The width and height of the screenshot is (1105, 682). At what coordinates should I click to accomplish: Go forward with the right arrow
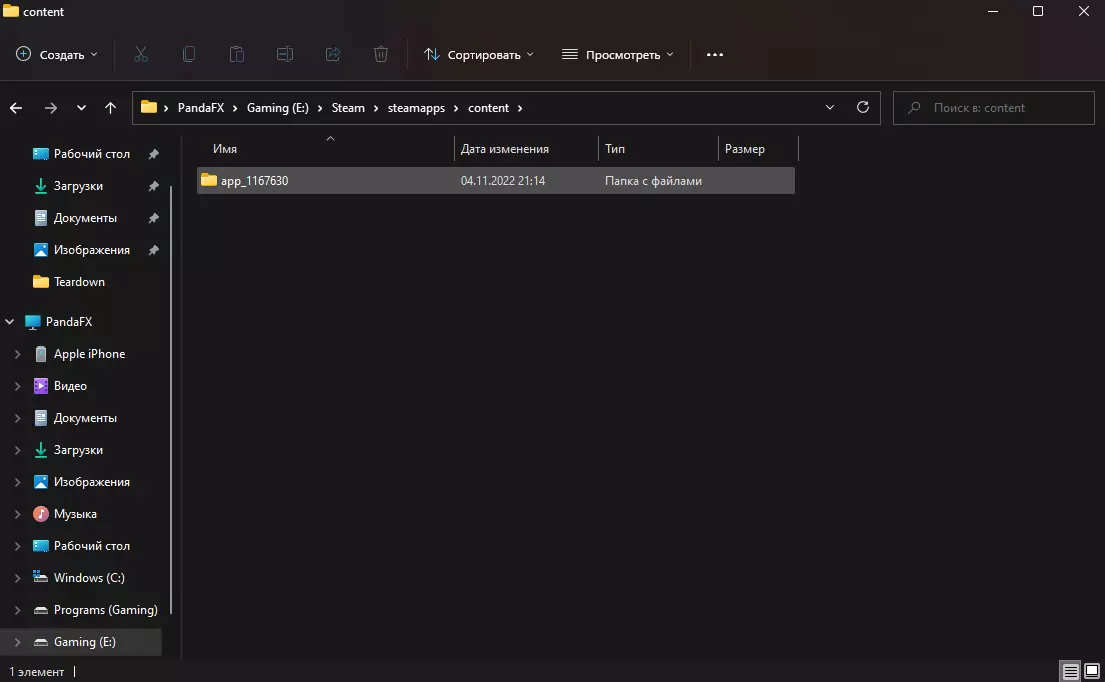51,108
